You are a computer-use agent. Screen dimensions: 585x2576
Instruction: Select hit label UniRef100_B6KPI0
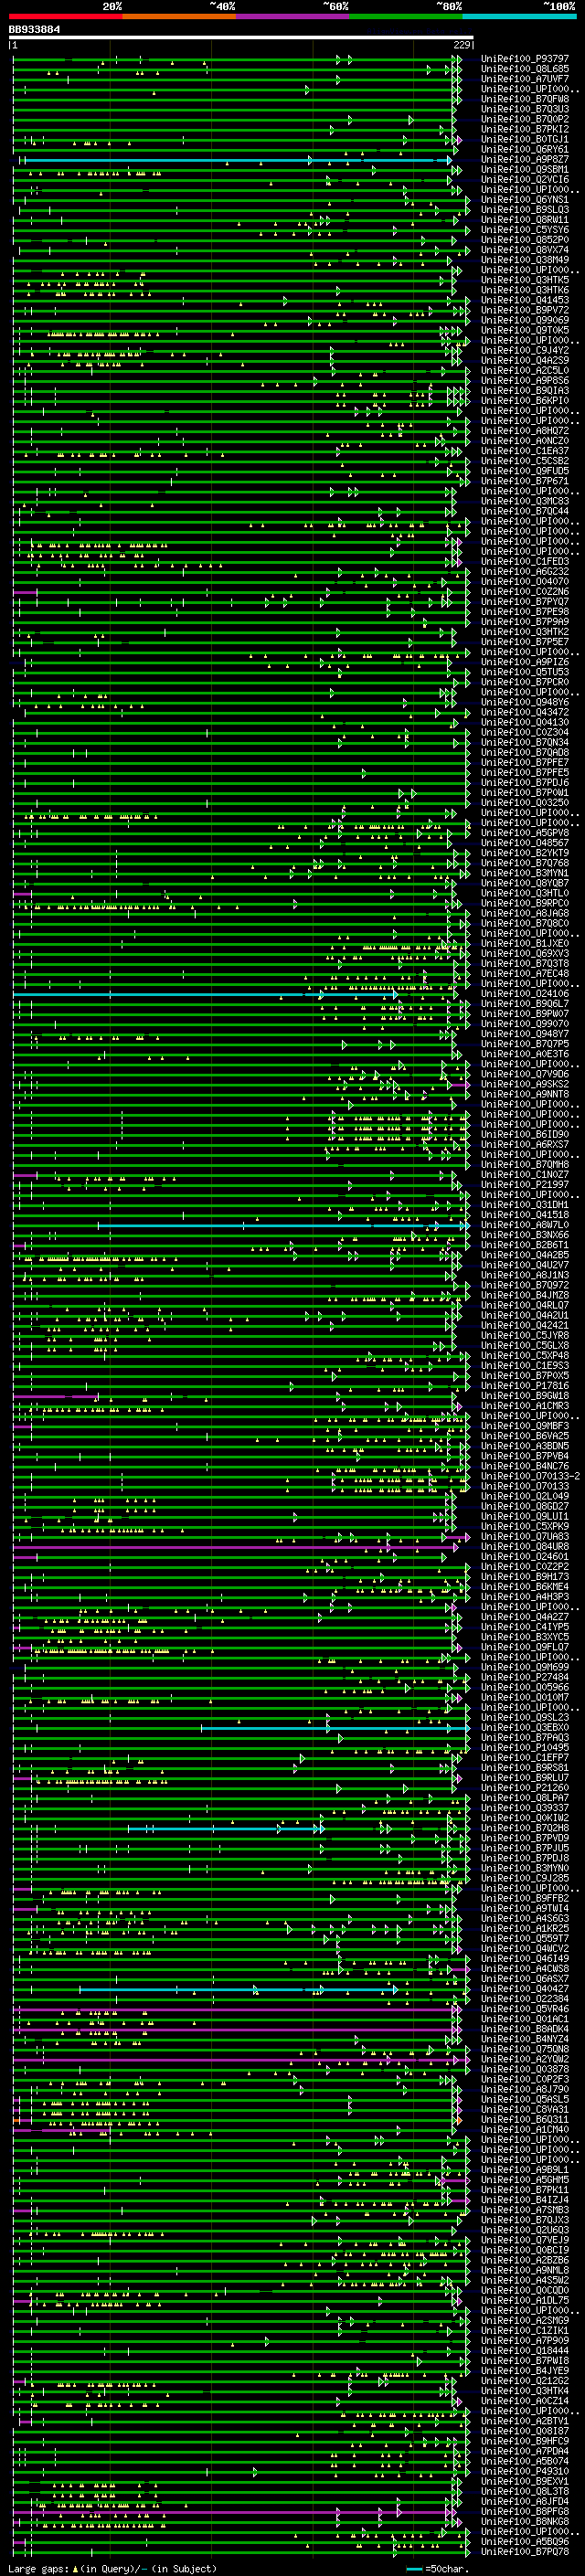[525, 400]
